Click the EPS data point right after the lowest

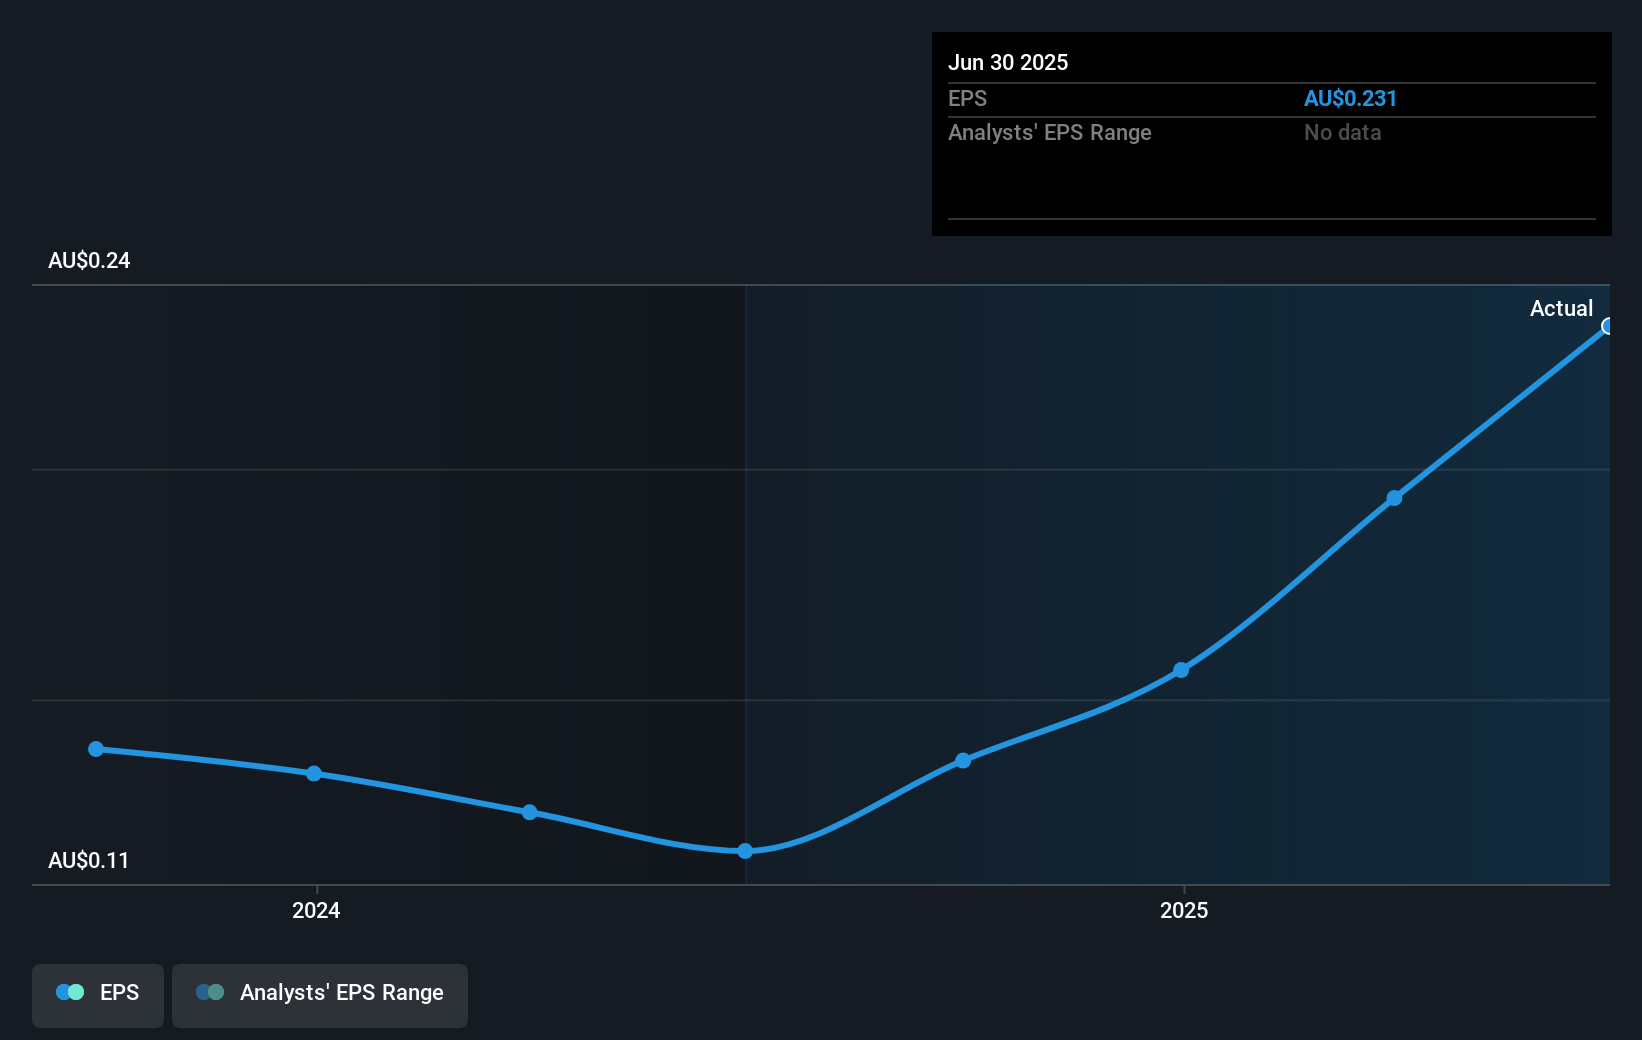[963, 761]
